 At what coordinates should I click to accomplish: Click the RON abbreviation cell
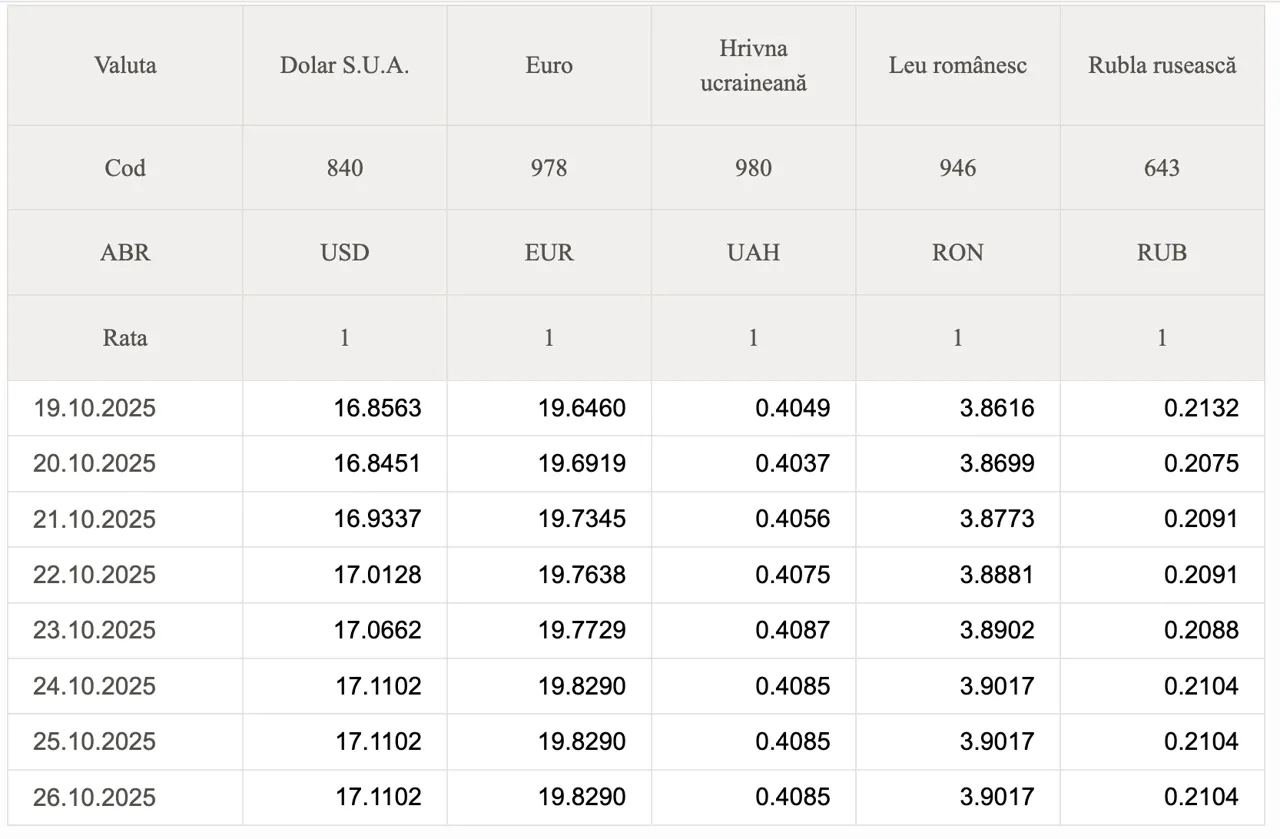pos(957,252)
